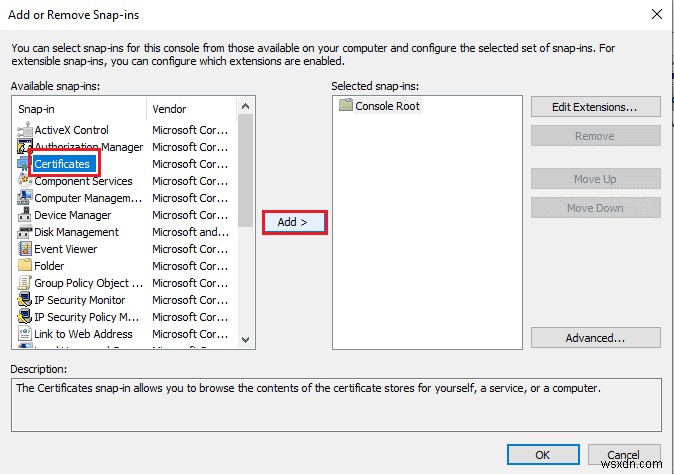Screen dimensions: 674x474
Task: Select the Event Viewer snap-in
Action: pyautogui.click(x=66, y=249)
